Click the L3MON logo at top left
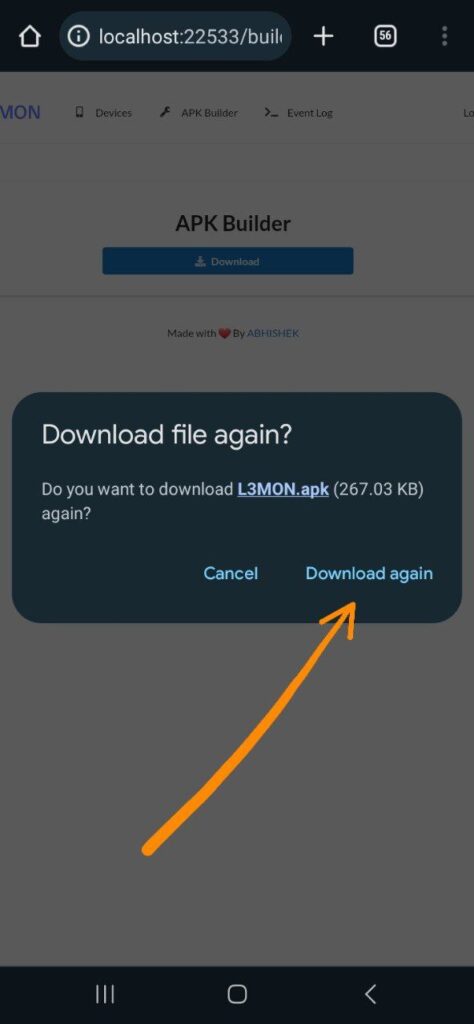 pyautogui.click(x=20, y=112)
